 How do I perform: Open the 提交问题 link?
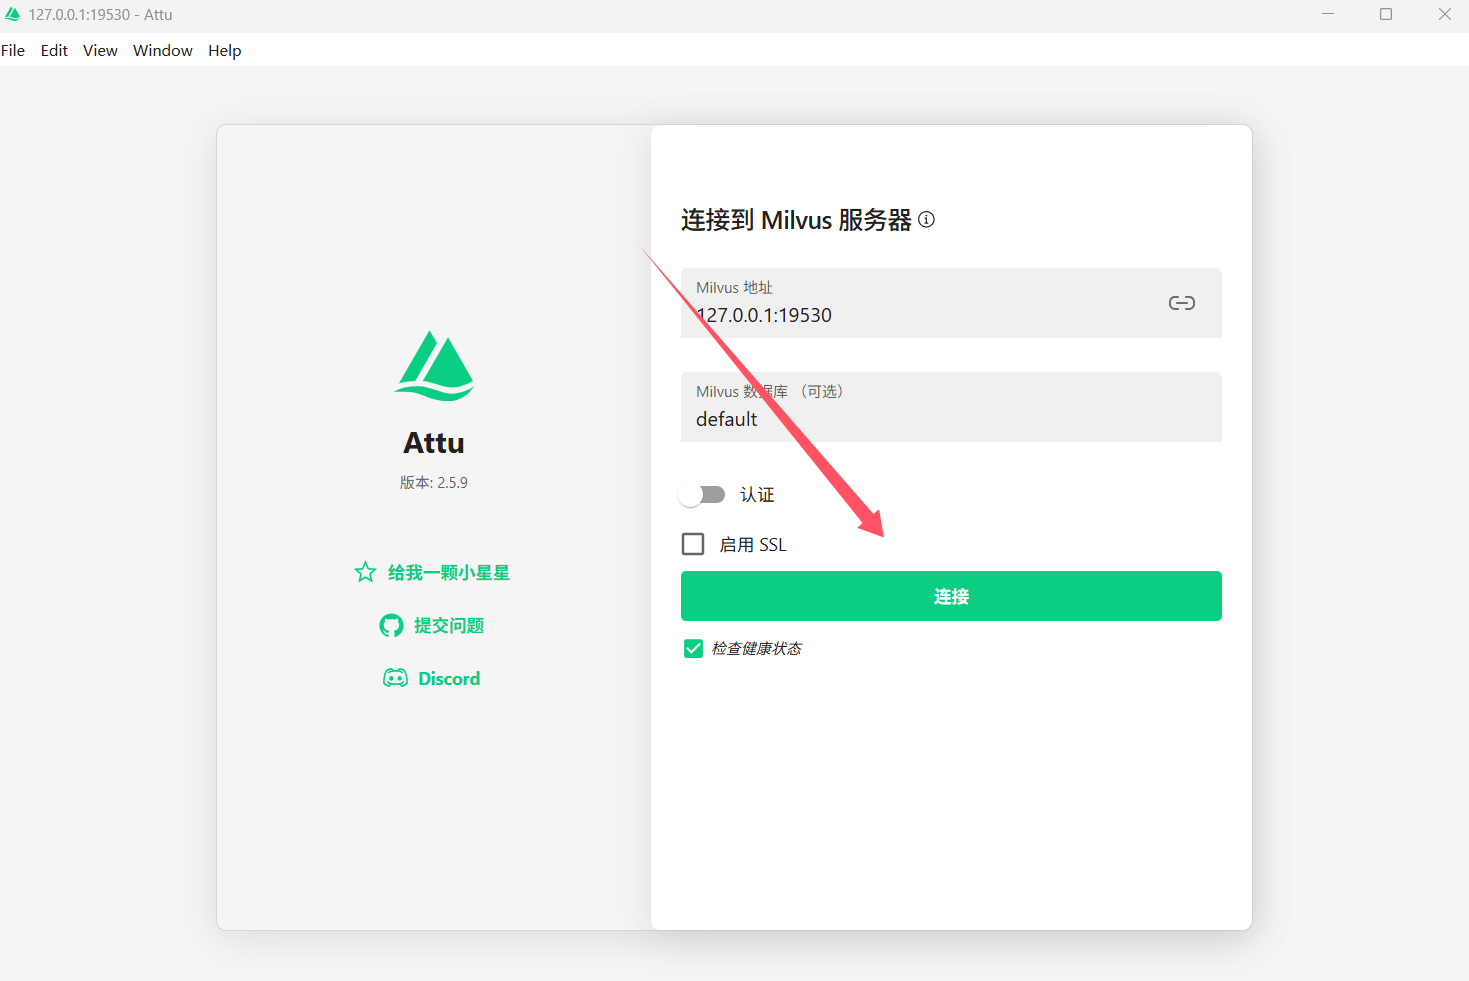449,626
